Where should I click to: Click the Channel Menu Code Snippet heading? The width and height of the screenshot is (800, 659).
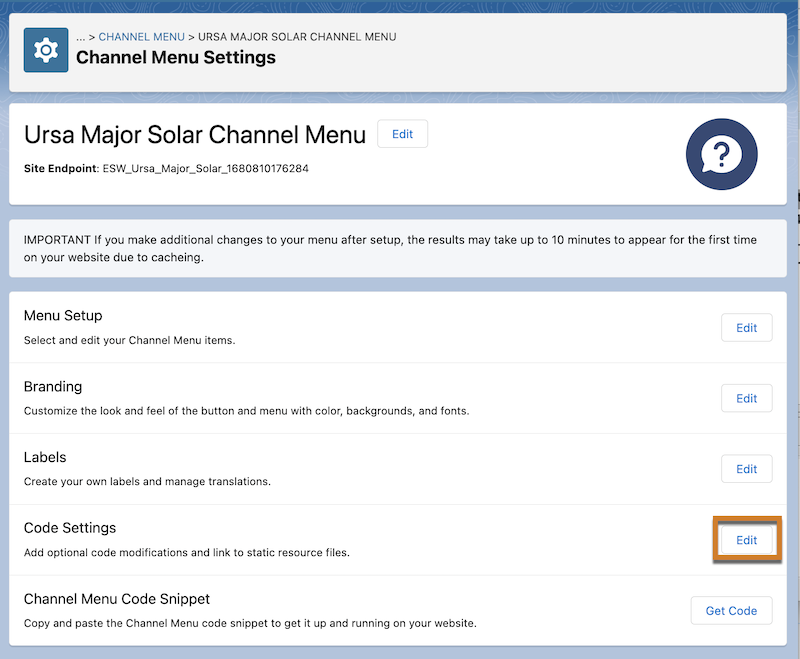(x=117, y=599)
